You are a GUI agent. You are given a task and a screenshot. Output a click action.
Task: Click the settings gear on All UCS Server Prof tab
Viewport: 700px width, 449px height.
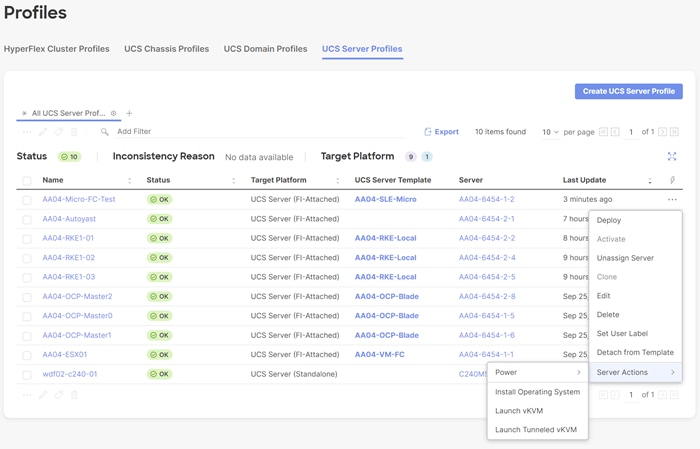click(113, 113)
